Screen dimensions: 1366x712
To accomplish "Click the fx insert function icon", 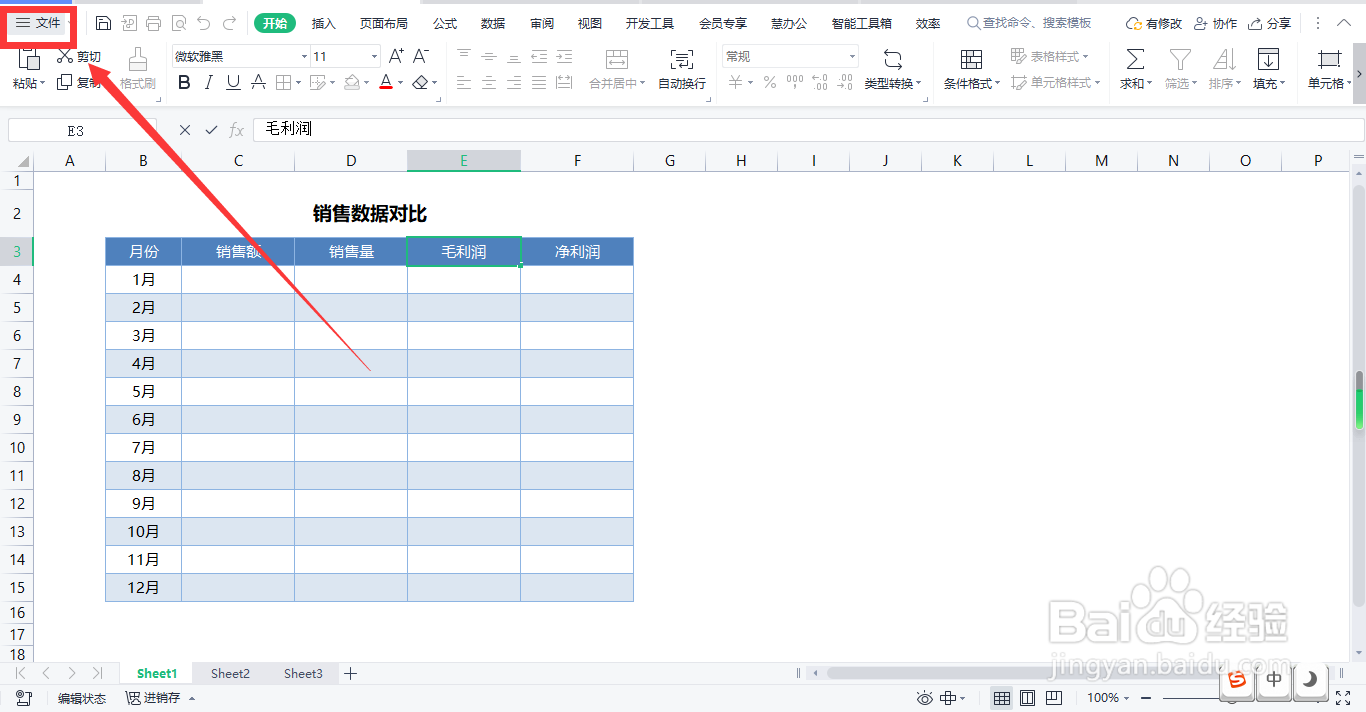I will tap(237, 130).
